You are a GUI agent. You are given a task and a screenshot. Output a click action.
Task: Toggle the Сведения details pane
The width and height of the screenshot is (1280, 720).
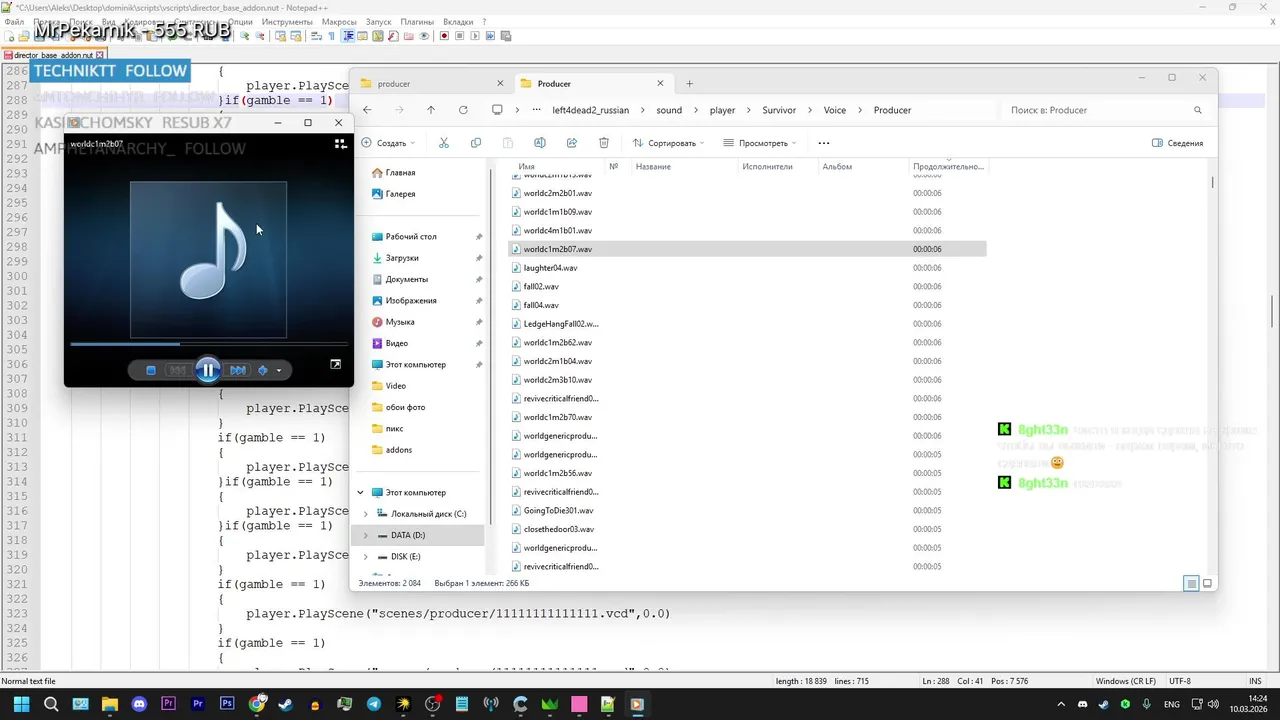coord(1178,143)
